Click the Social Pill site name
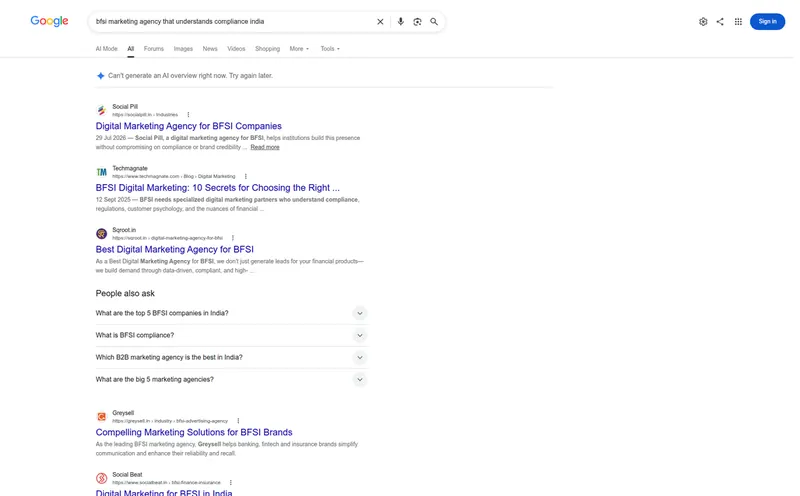Image resolution: width=800 pixels, height=496 pixels. click(125, 107)
